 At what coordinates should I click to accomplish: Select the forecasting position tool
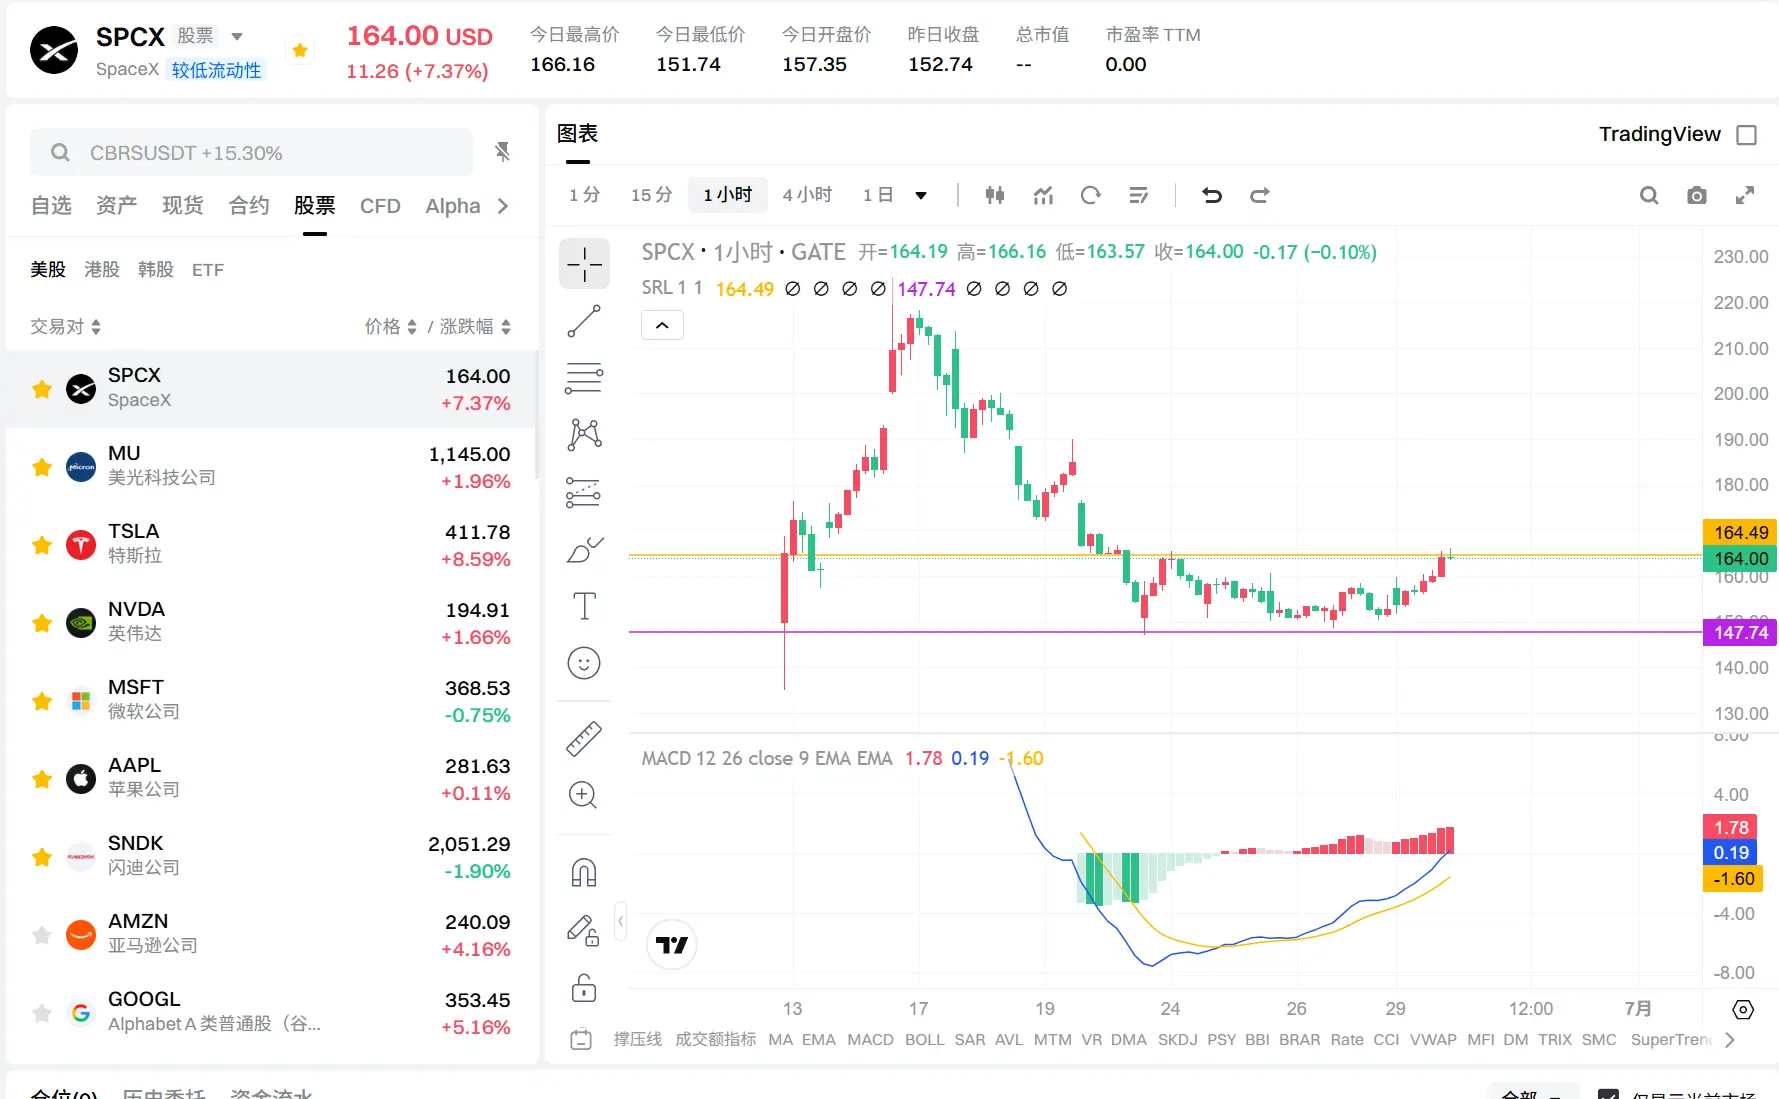584,492
